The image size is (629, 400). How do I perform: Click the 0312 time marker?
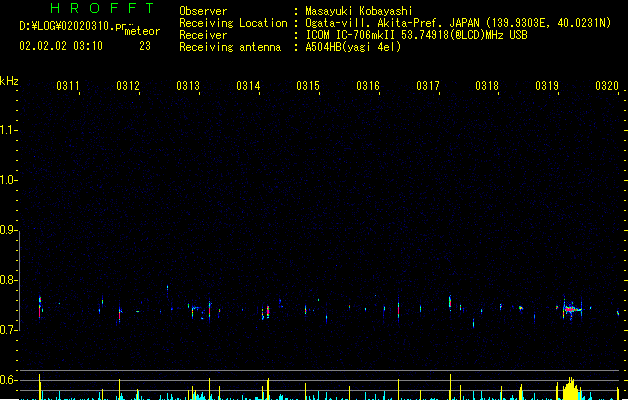[x=128, y=86]
